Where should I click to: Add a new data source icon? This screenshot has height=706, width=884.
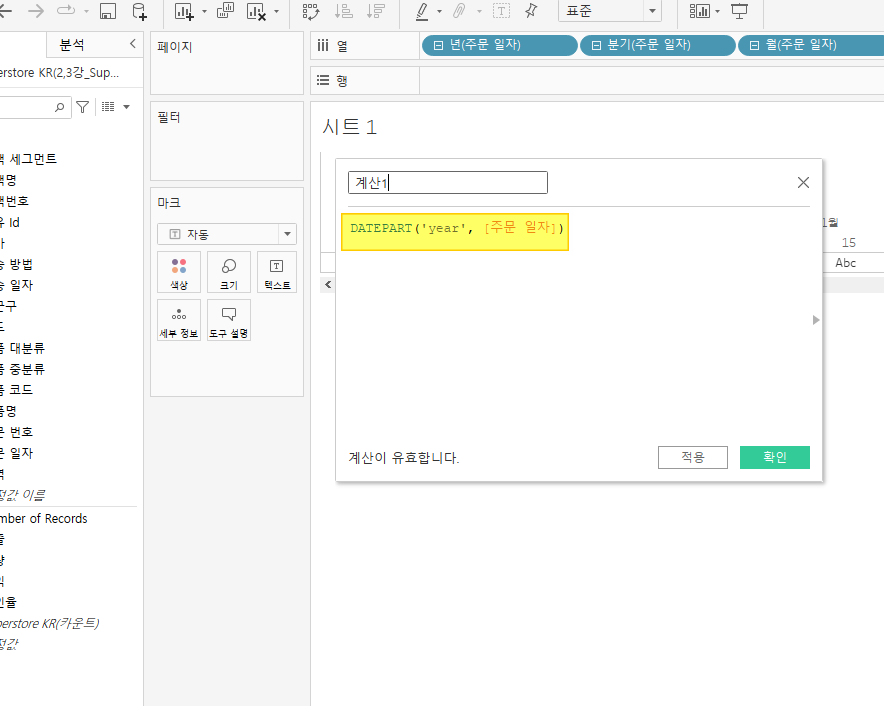tap(139, 11)
